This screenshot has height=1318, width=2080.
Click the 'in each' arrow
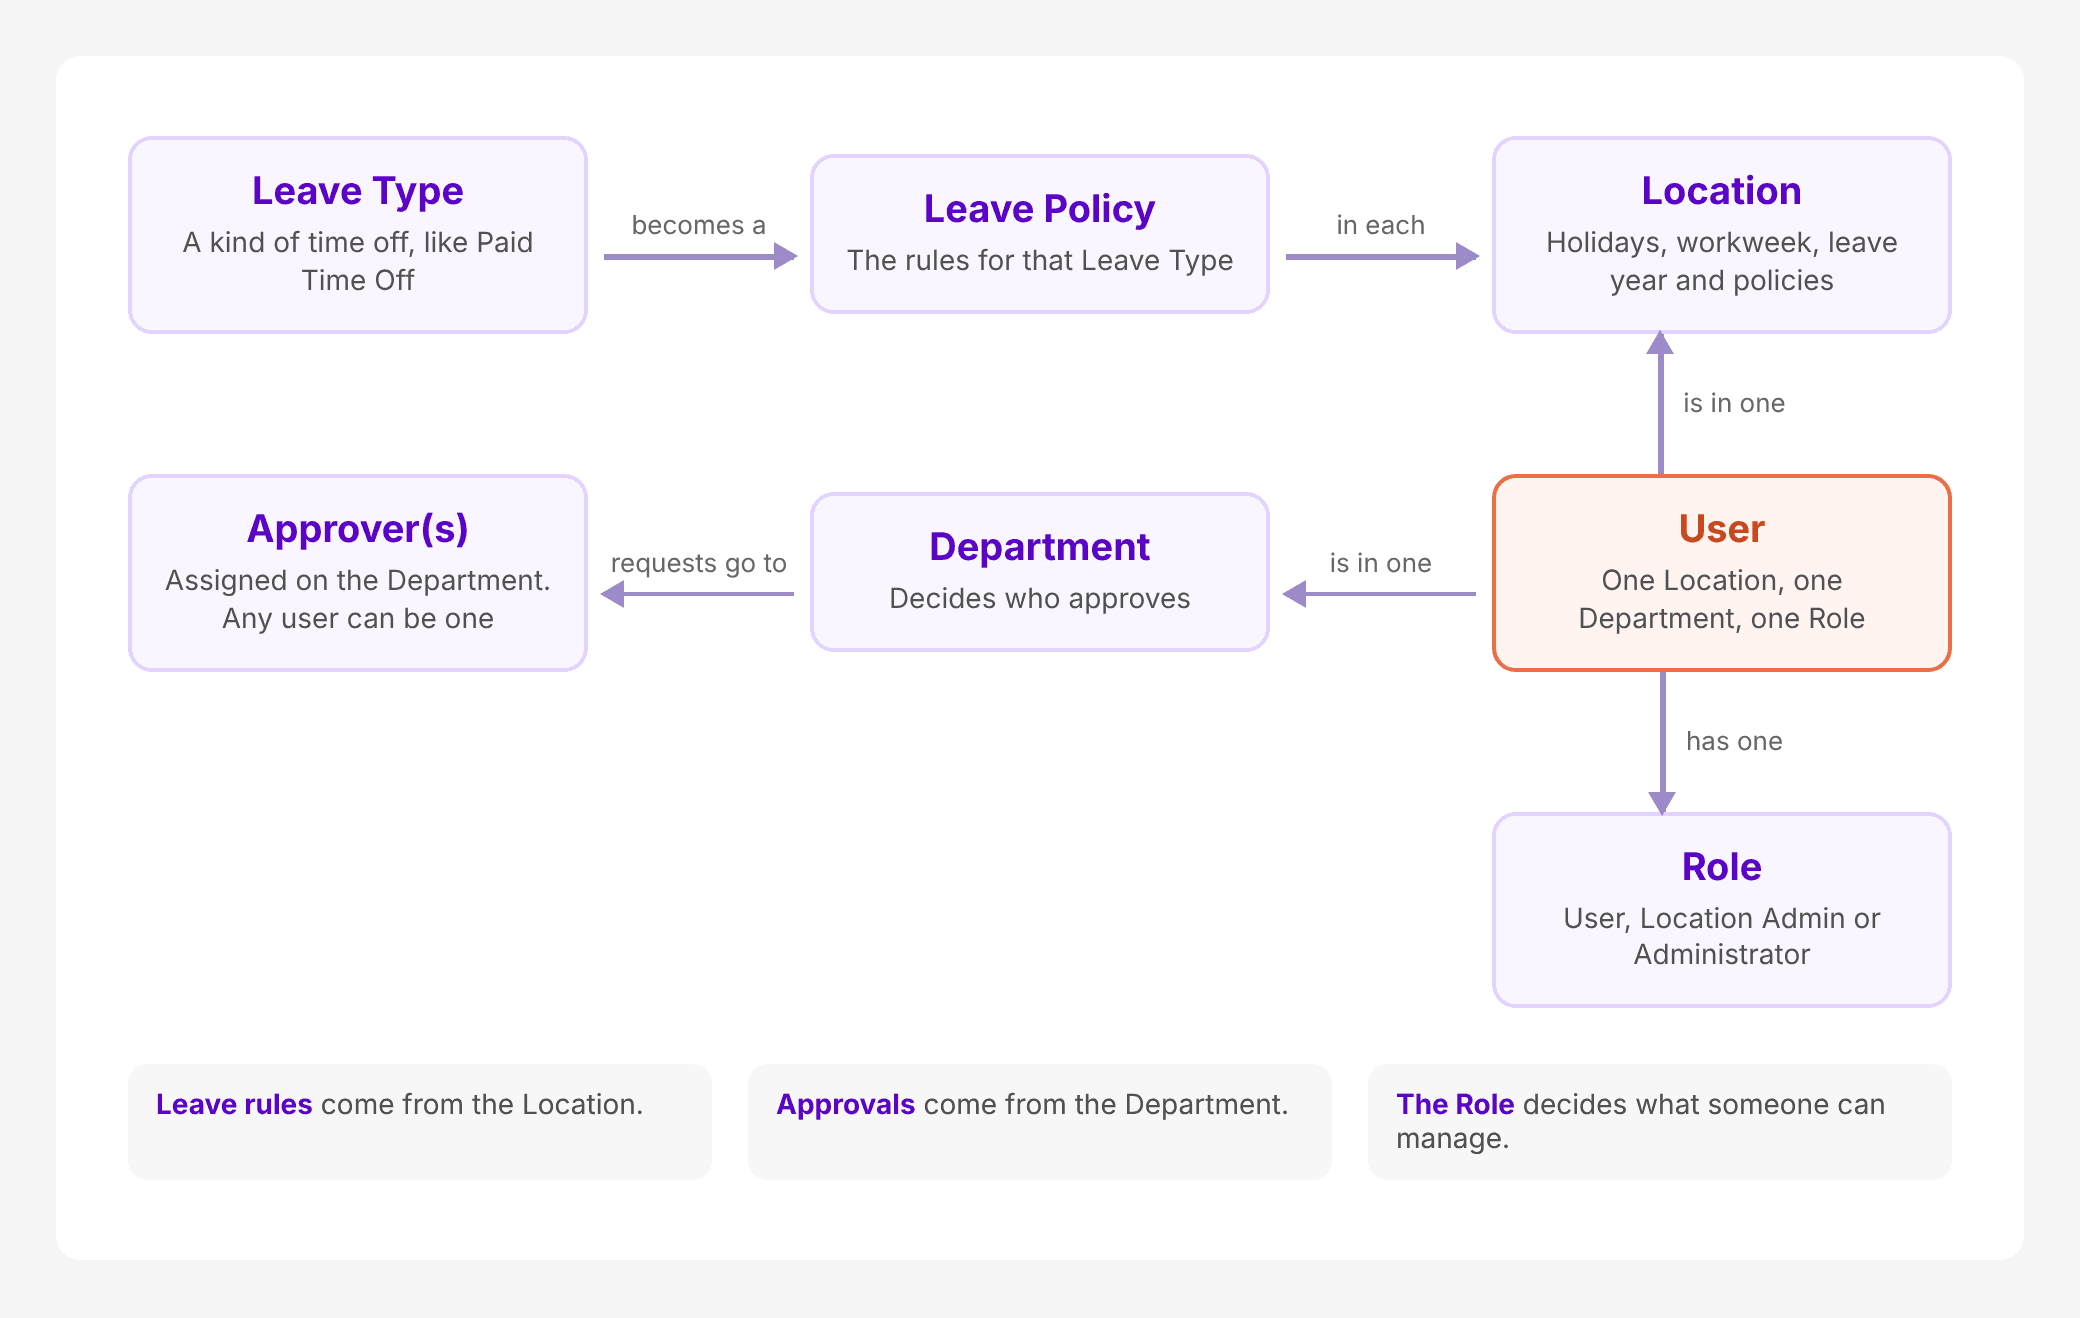(1382, 257)
